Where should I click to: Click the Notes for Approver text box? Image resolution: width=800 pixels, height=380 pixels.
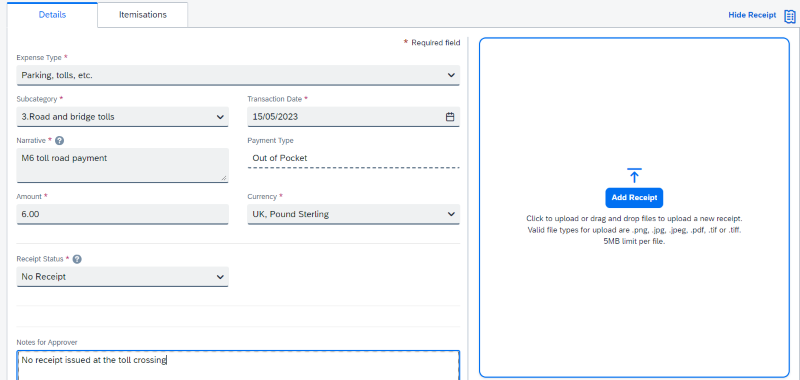pyautogui.click(x=238, y=365)
